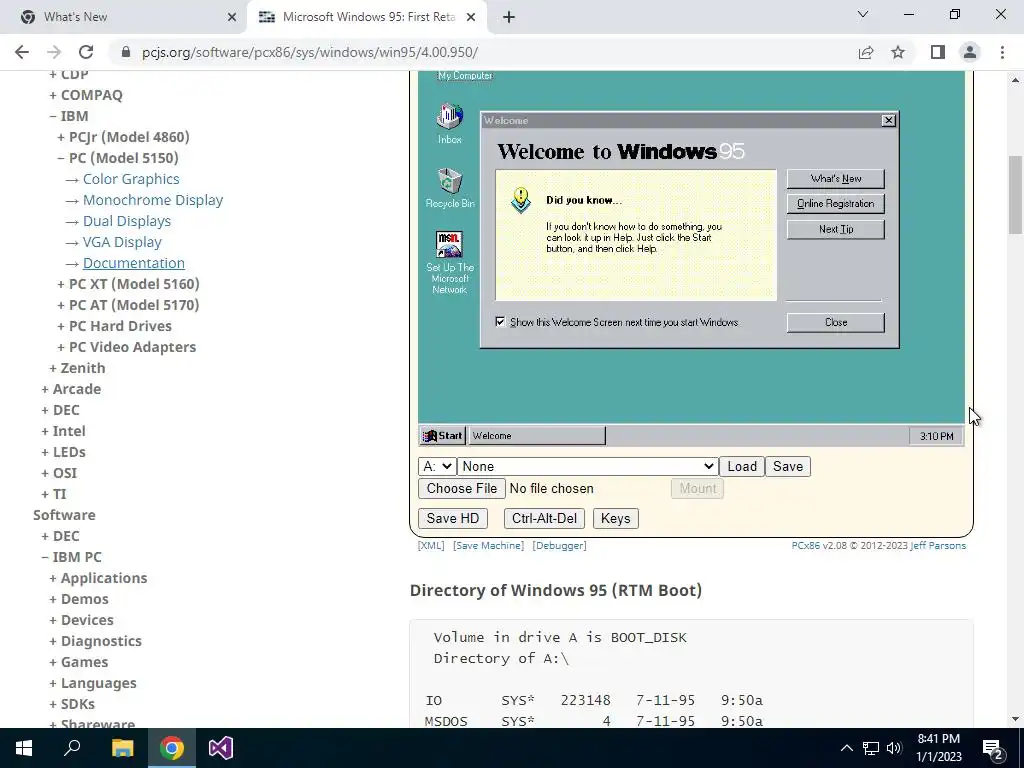Open a new browser tab
Image resolution: width=1024 pixels, height=768 pixels.
pos(509,17)
